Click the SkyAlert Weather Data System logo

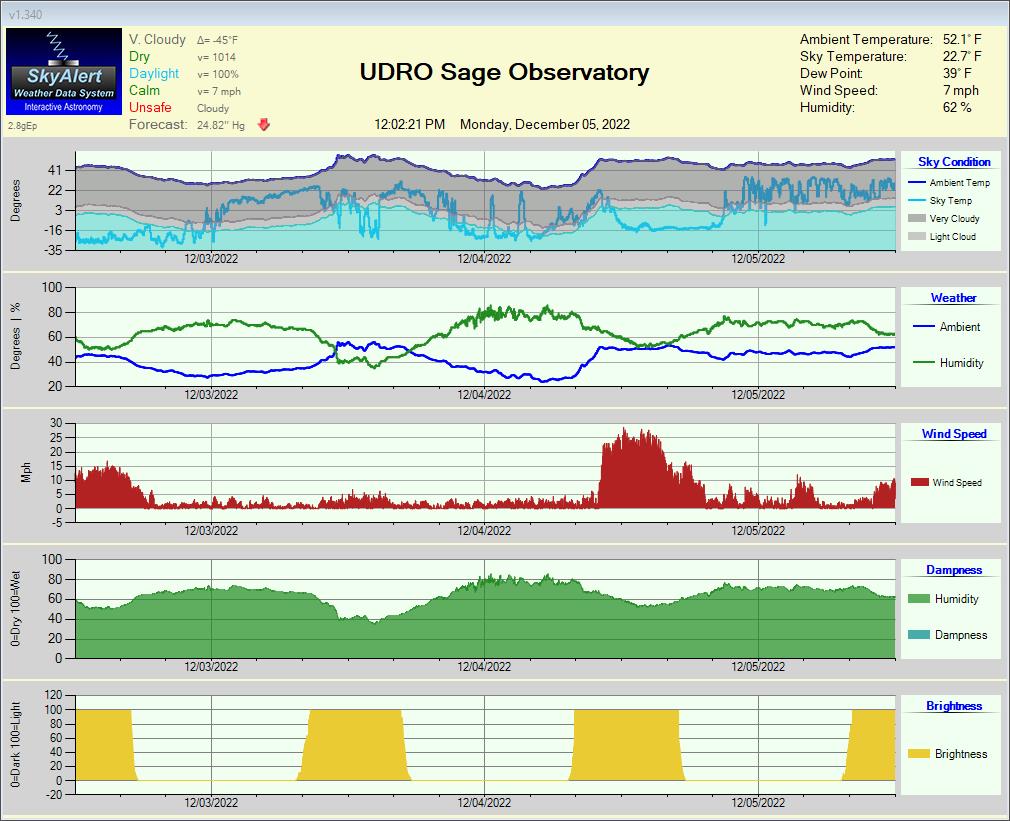tap(63, 71)
